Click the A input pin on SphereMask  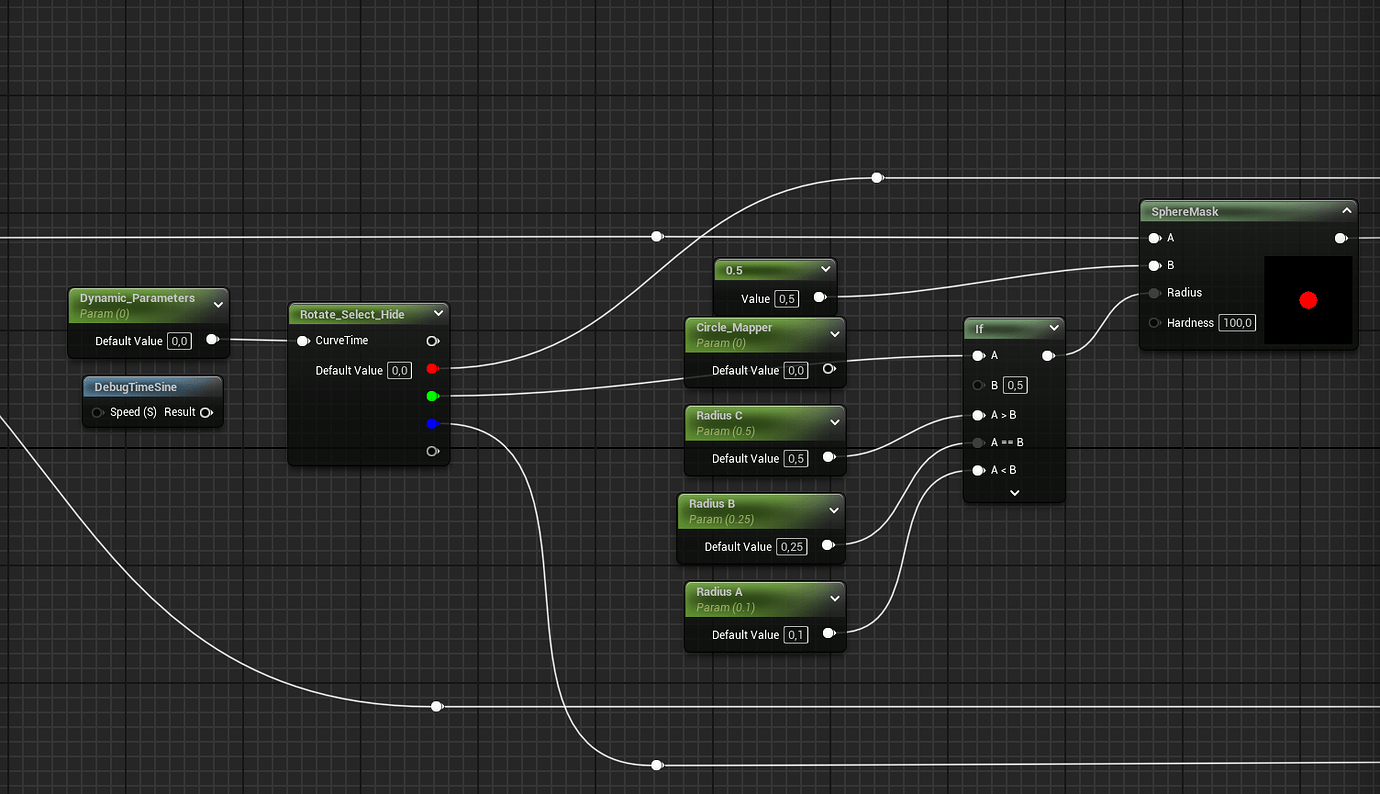(1153, 238)
